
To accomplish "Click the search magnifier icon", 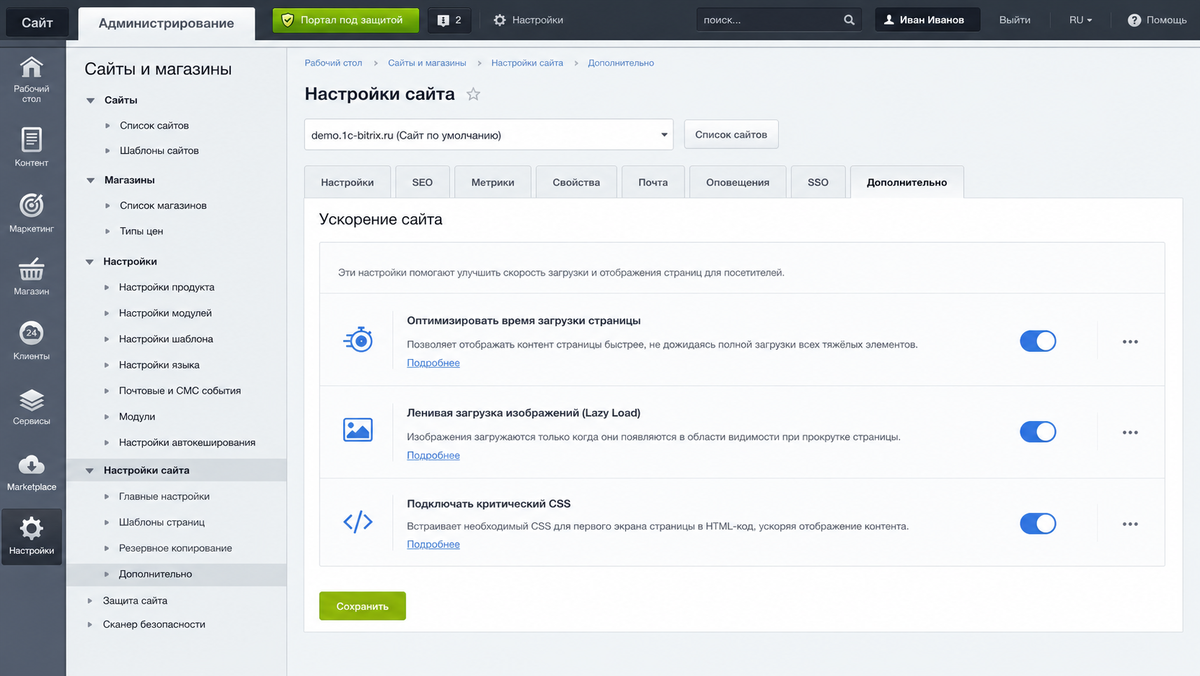I will pyautogui.click(x=849, y=20).
